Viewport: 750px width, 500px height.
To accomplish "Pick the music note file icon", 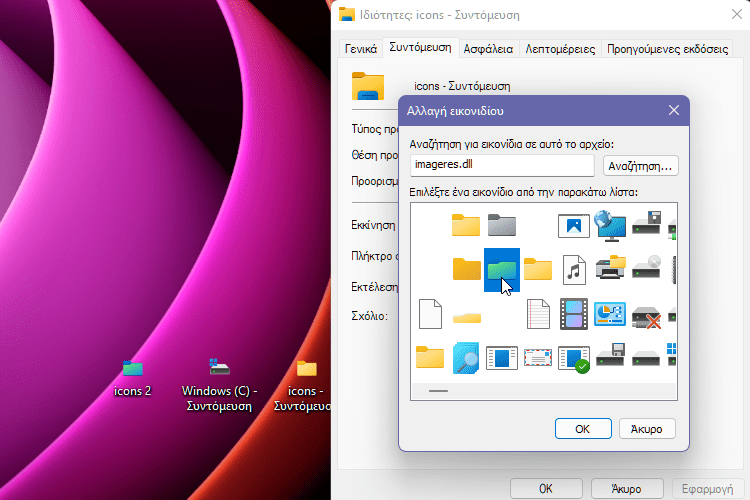I will click(574, 270).
